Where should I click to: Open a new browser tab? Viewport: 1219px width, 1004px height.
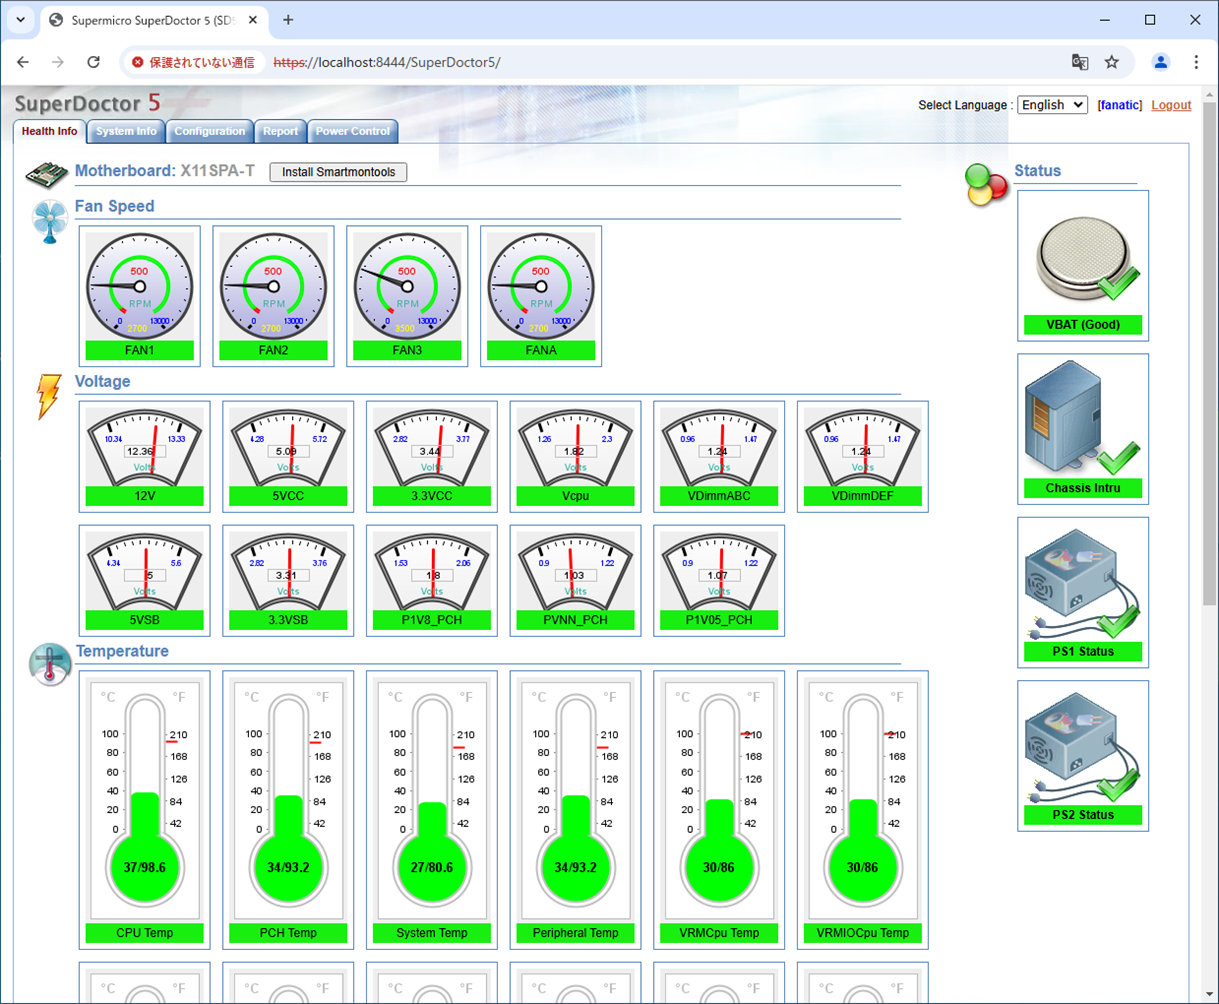(288, 20)
